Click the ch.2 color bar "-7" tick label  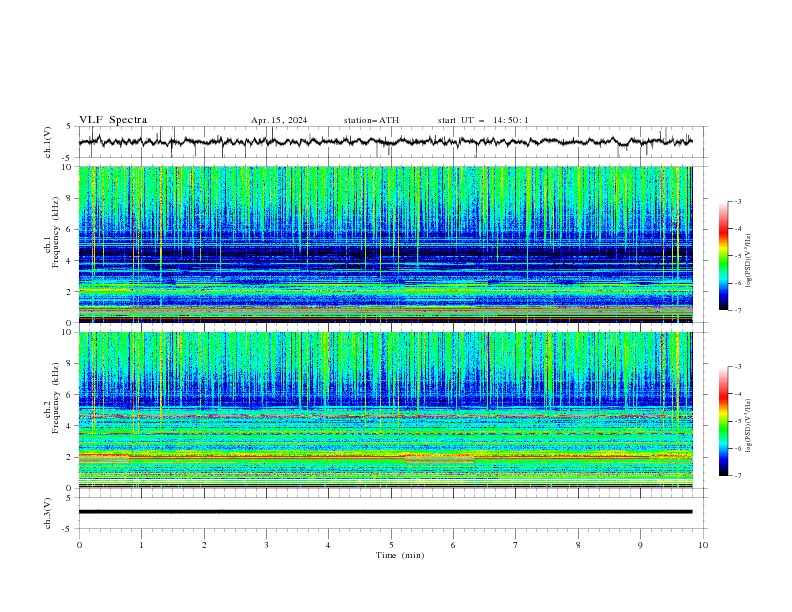[737, 476]
